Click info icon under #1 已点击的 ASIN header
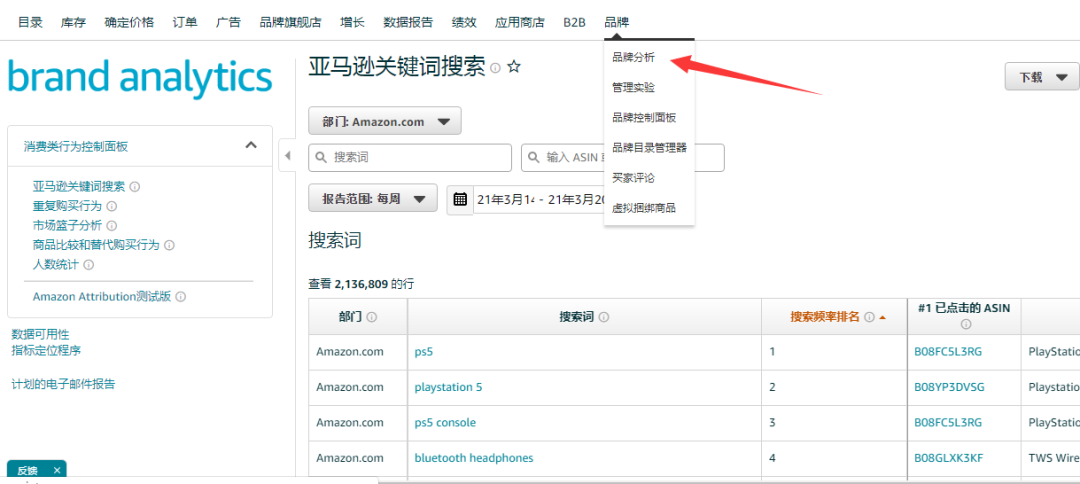1080x484 pixels. (966, 324)
